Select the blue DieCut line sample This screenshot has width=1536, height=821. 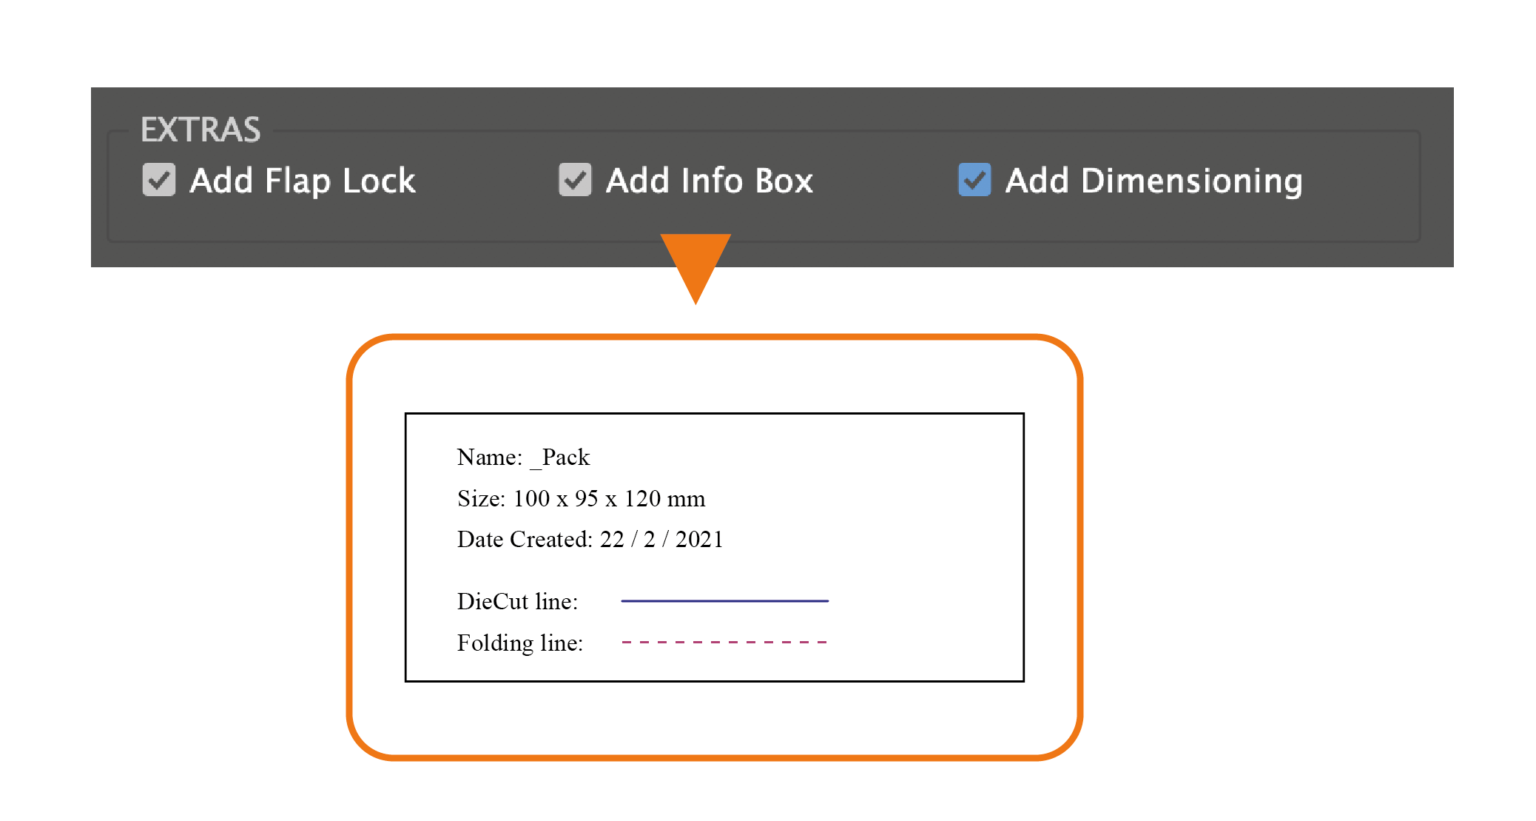point(725,600)
